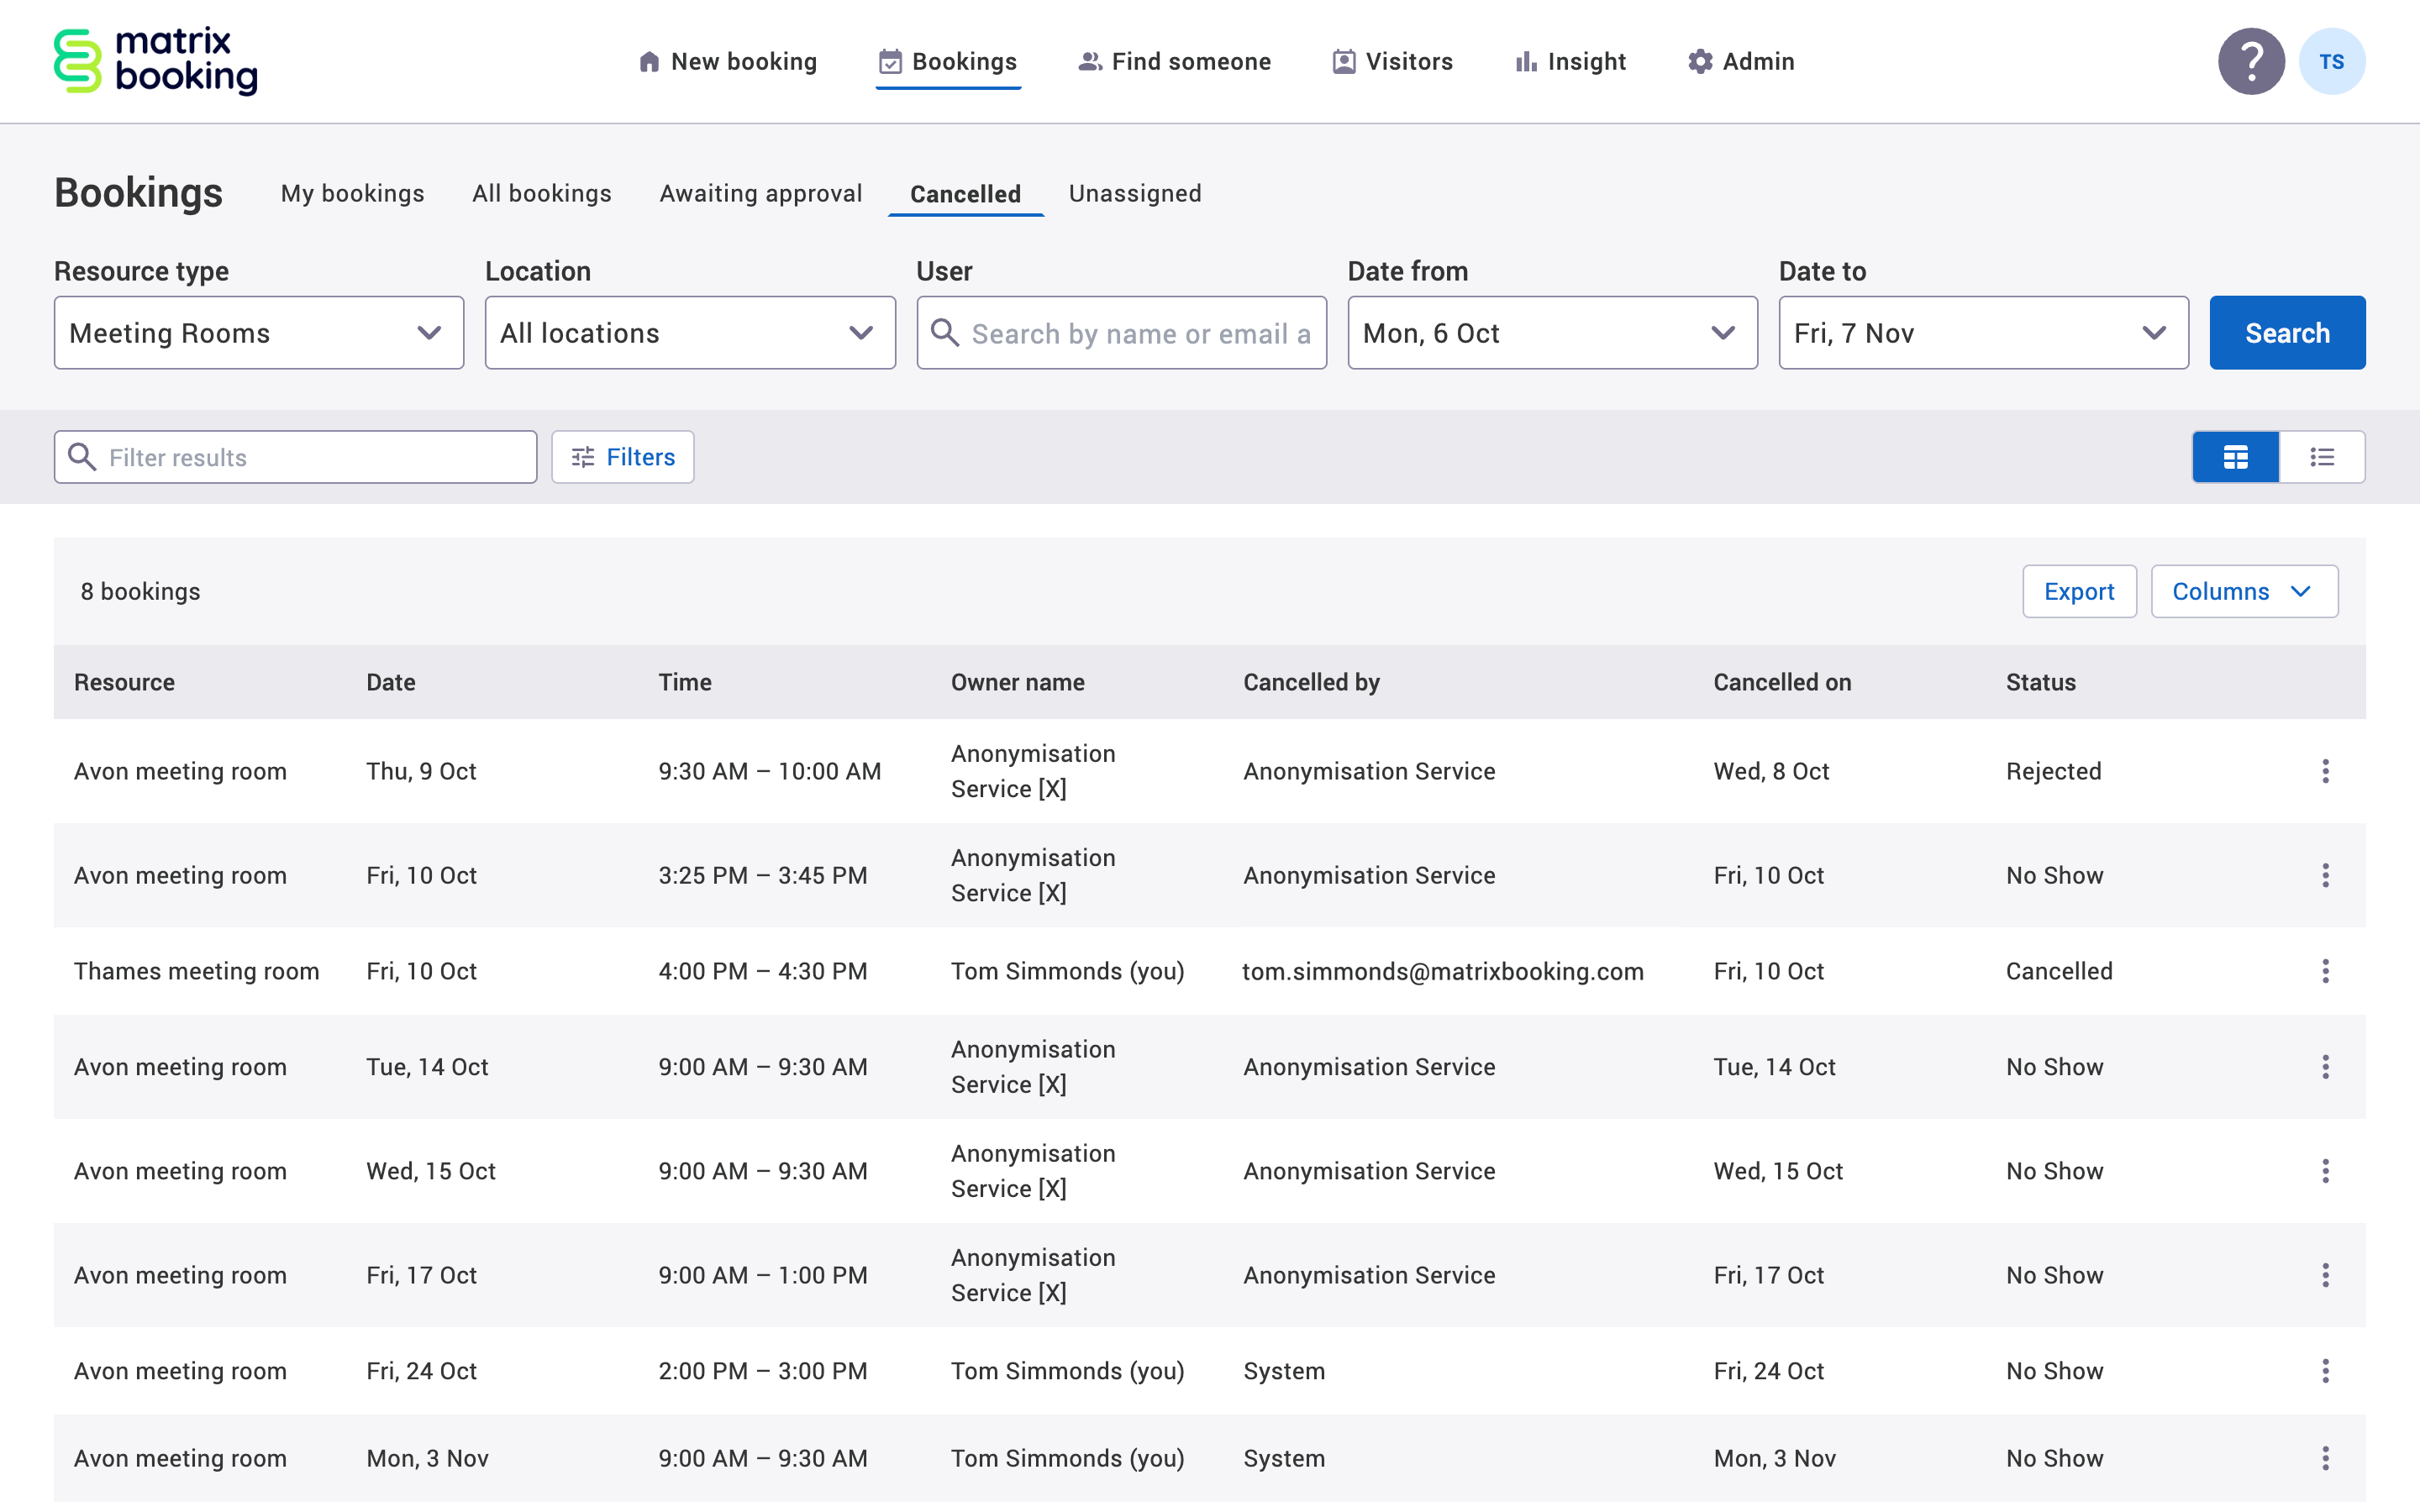Open the Find someone people icon

(1090, 61)
